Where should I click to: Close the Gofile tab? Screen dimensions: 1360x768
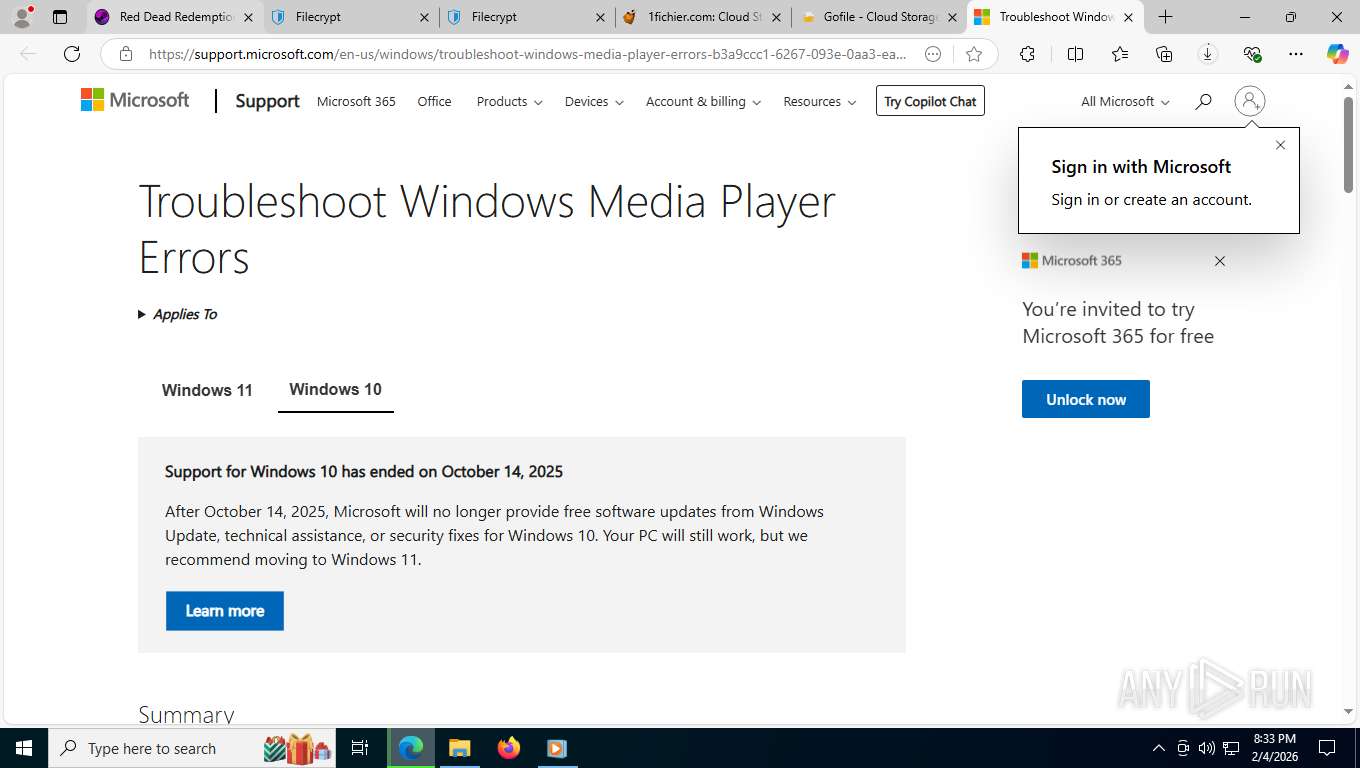pyautogui.click(x=952, y=17)
